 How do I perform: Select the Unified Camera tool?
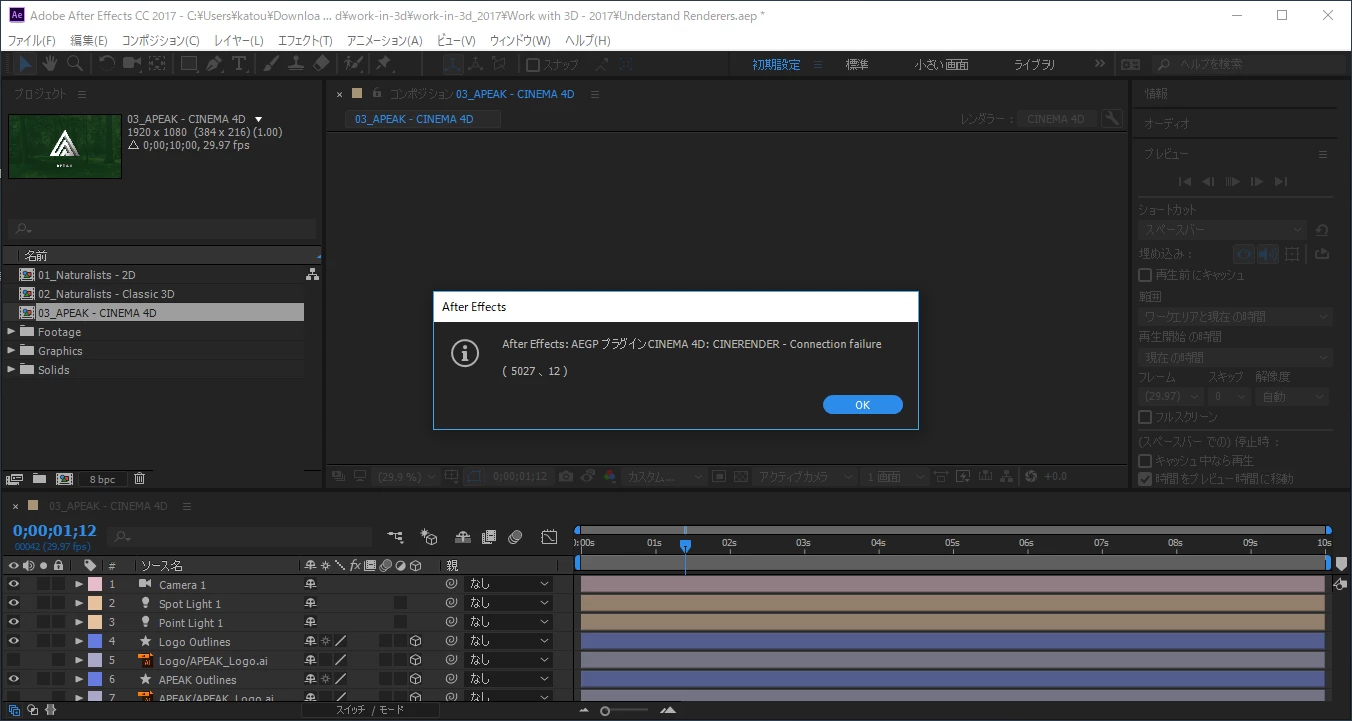[131, 64]
